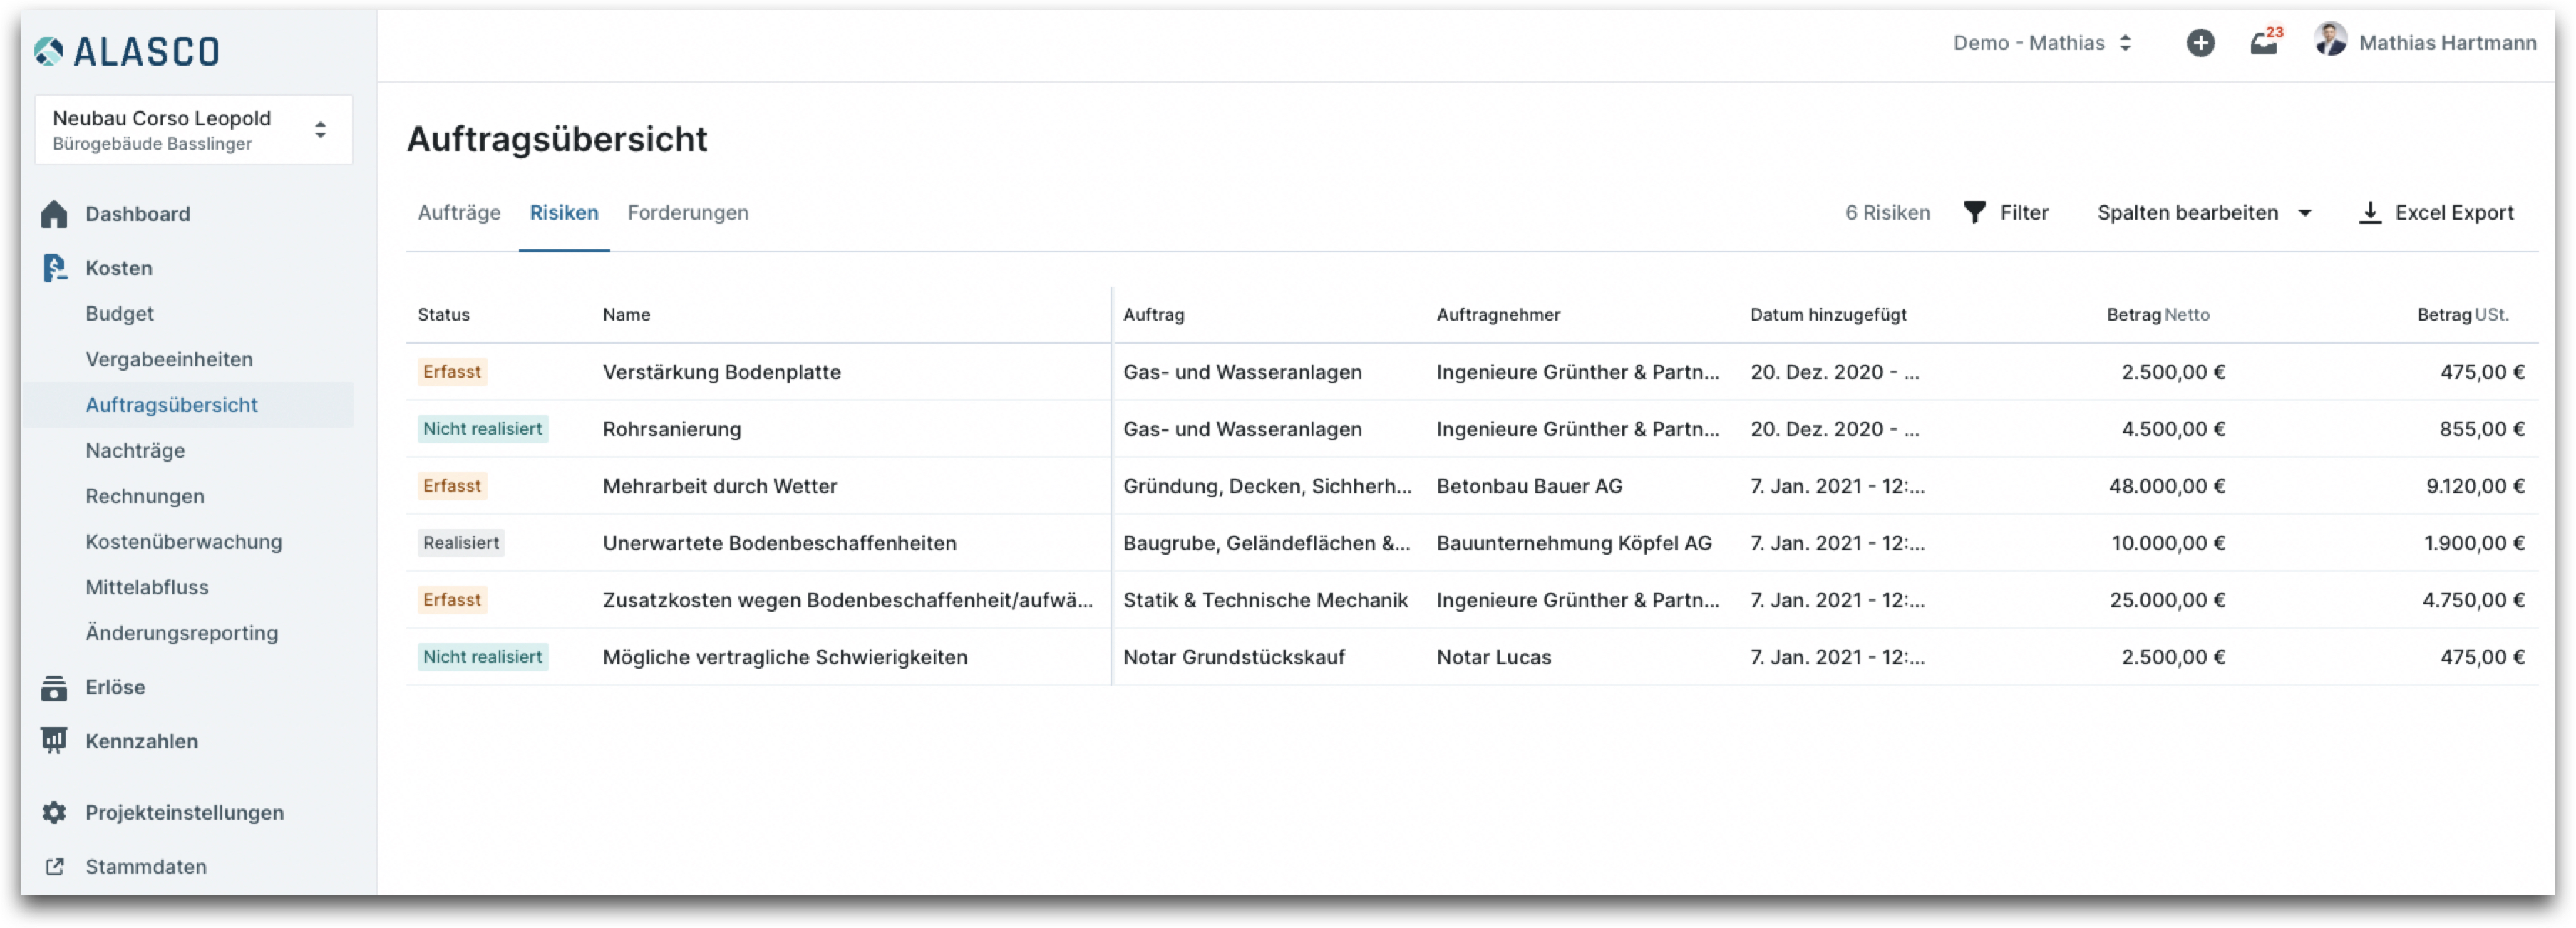Click the Kosten section icon
The width and height of the screenshot is (2576, 928).
pyautogui.click(x=55, y=268)
